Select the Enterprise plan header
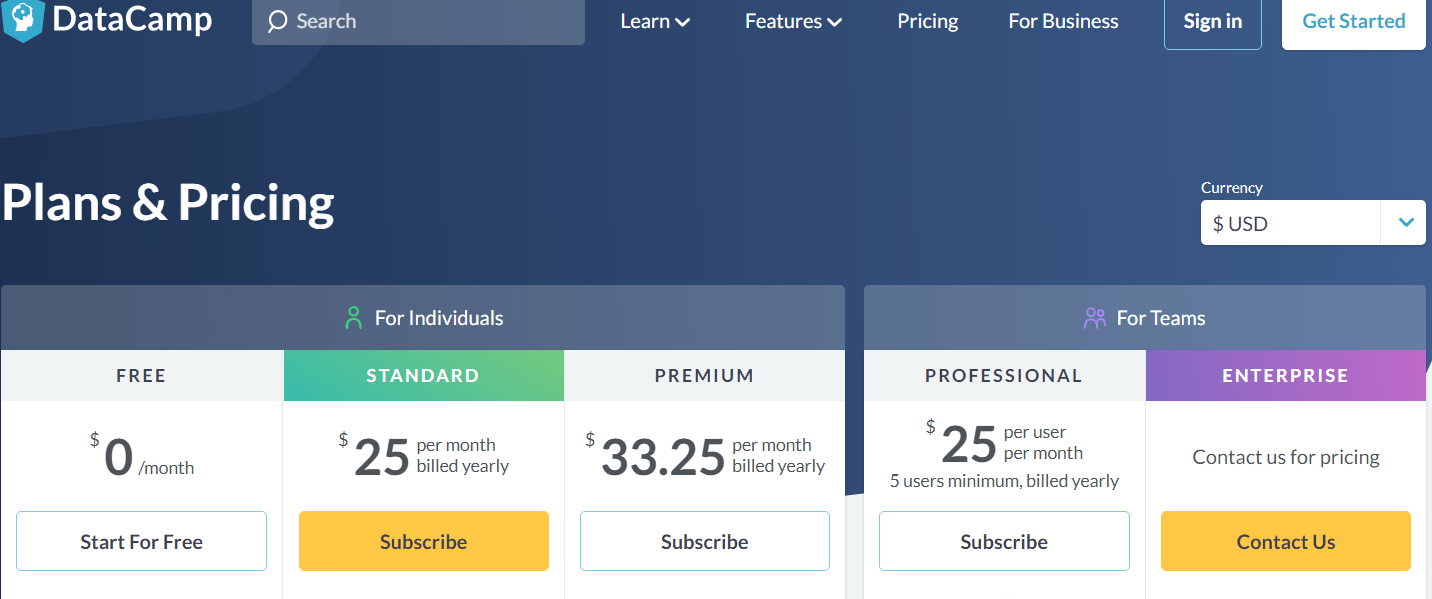The height and width of the screenshot is (599, 1432). click(1286, 376)
